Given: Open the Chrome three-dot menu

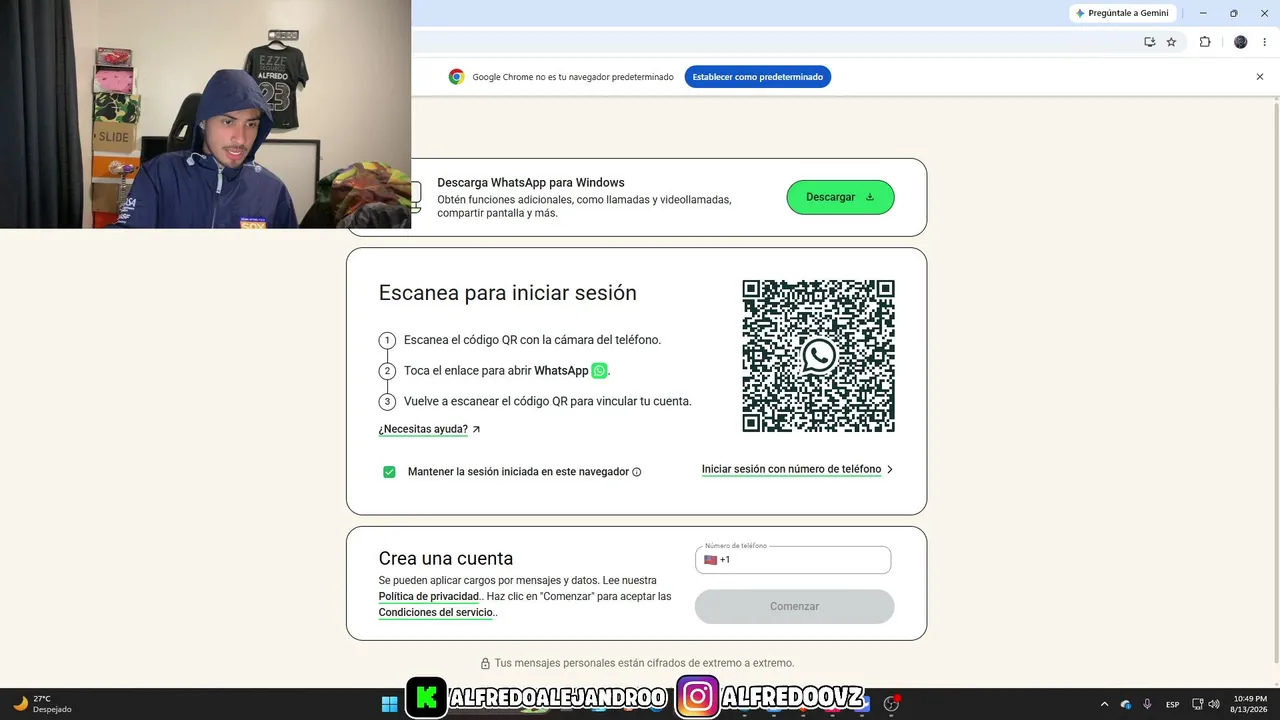Looking at the screenshot, I should (1265, 42).
